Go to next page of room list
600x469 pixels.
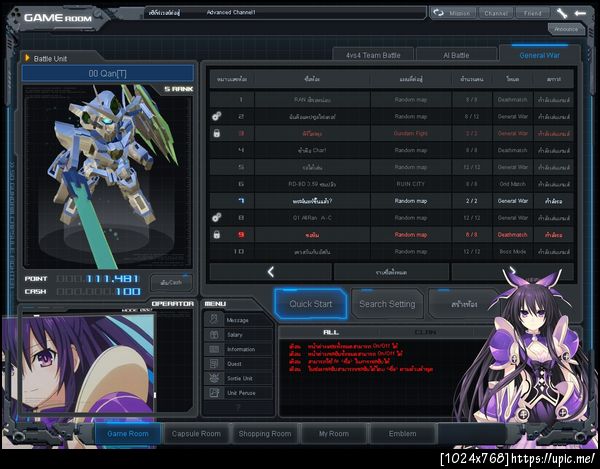tap(513, 272)
